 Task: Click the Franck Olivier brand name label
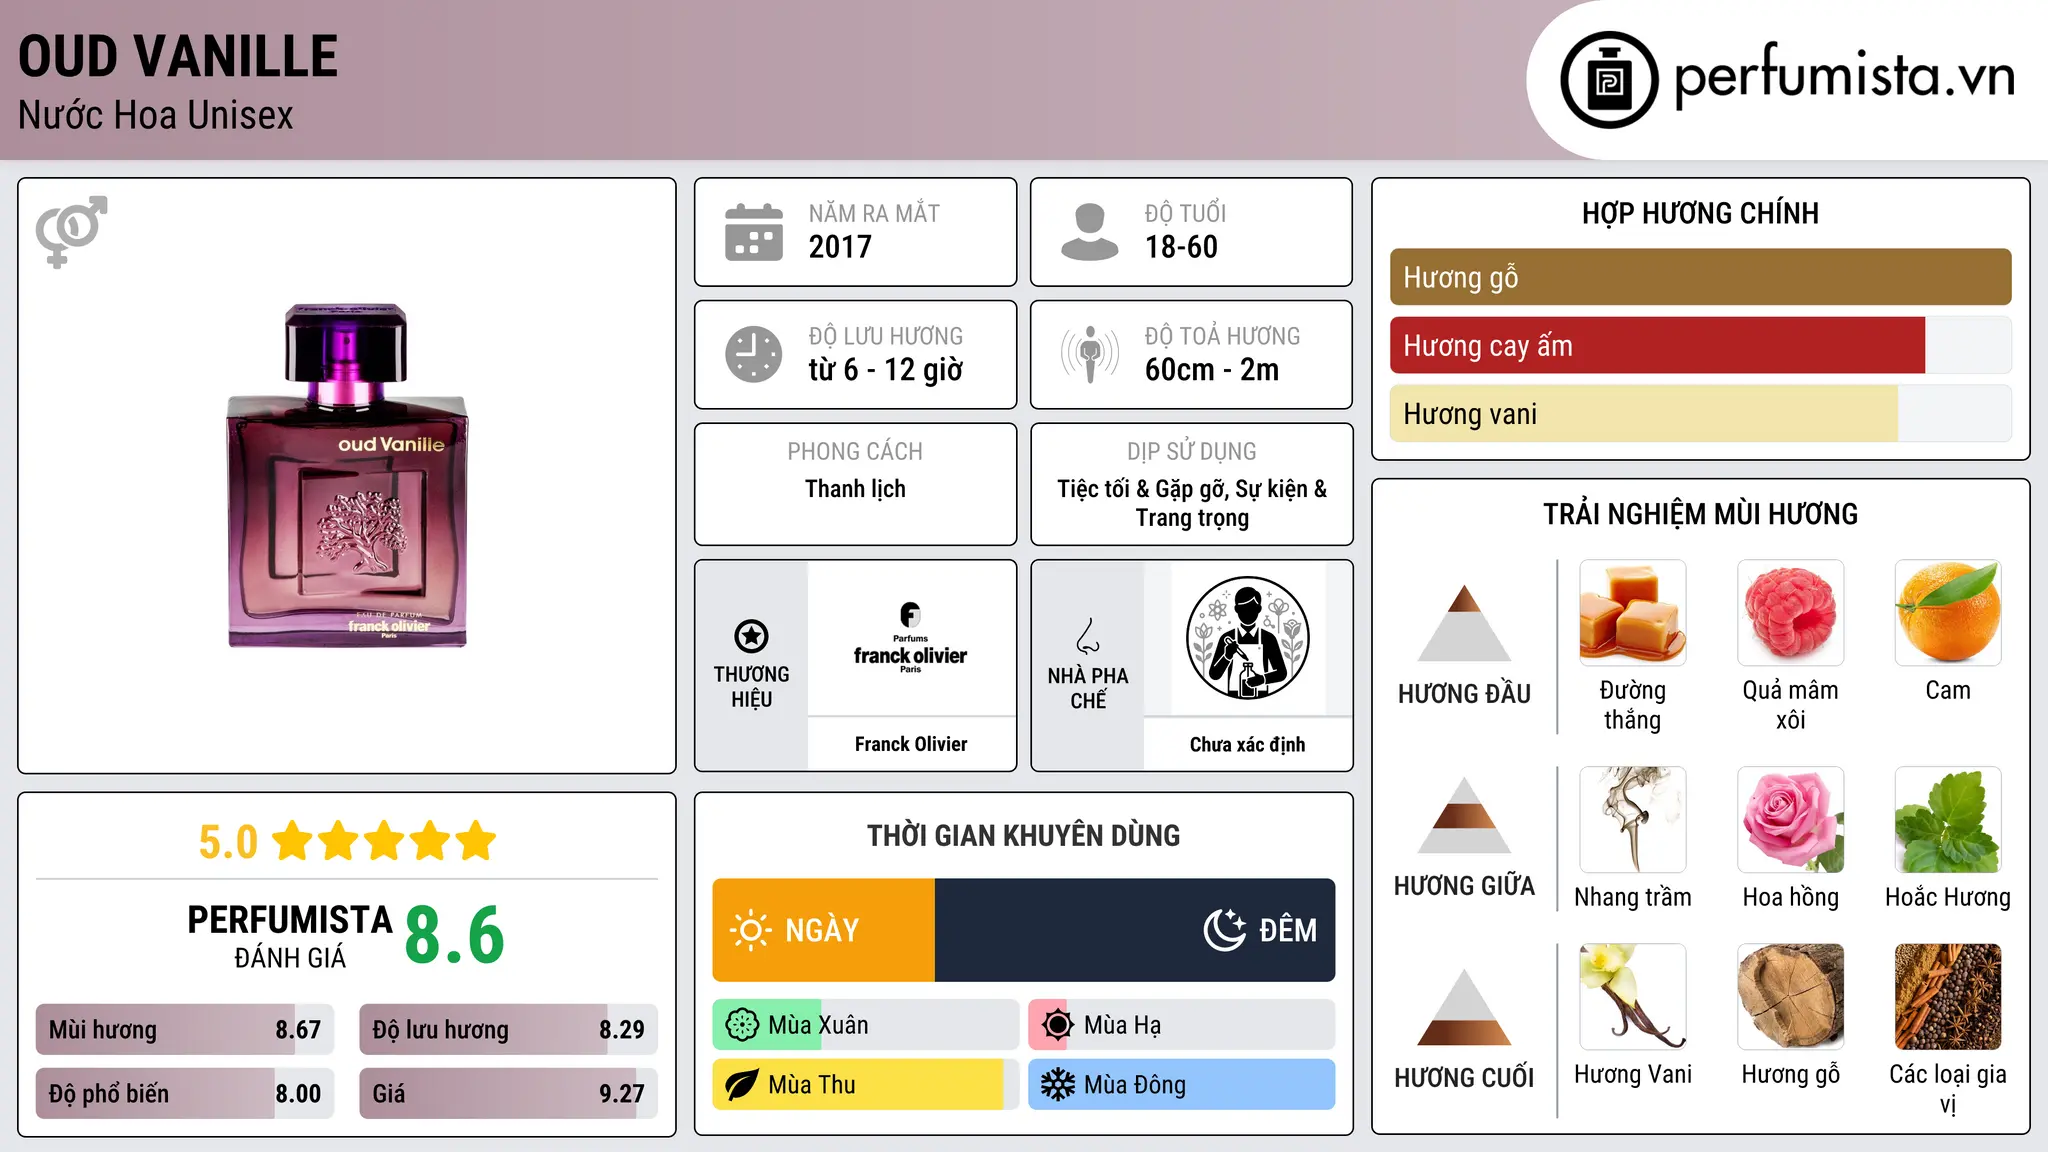[x=910, y=744]
